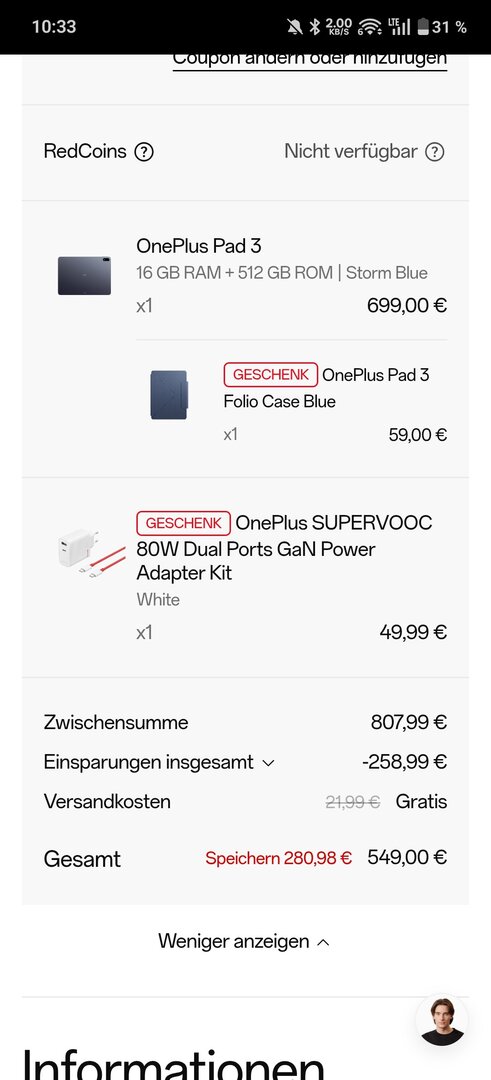
Task: Open the Folio Case Blue thumbnail
Action: [169, 395]
